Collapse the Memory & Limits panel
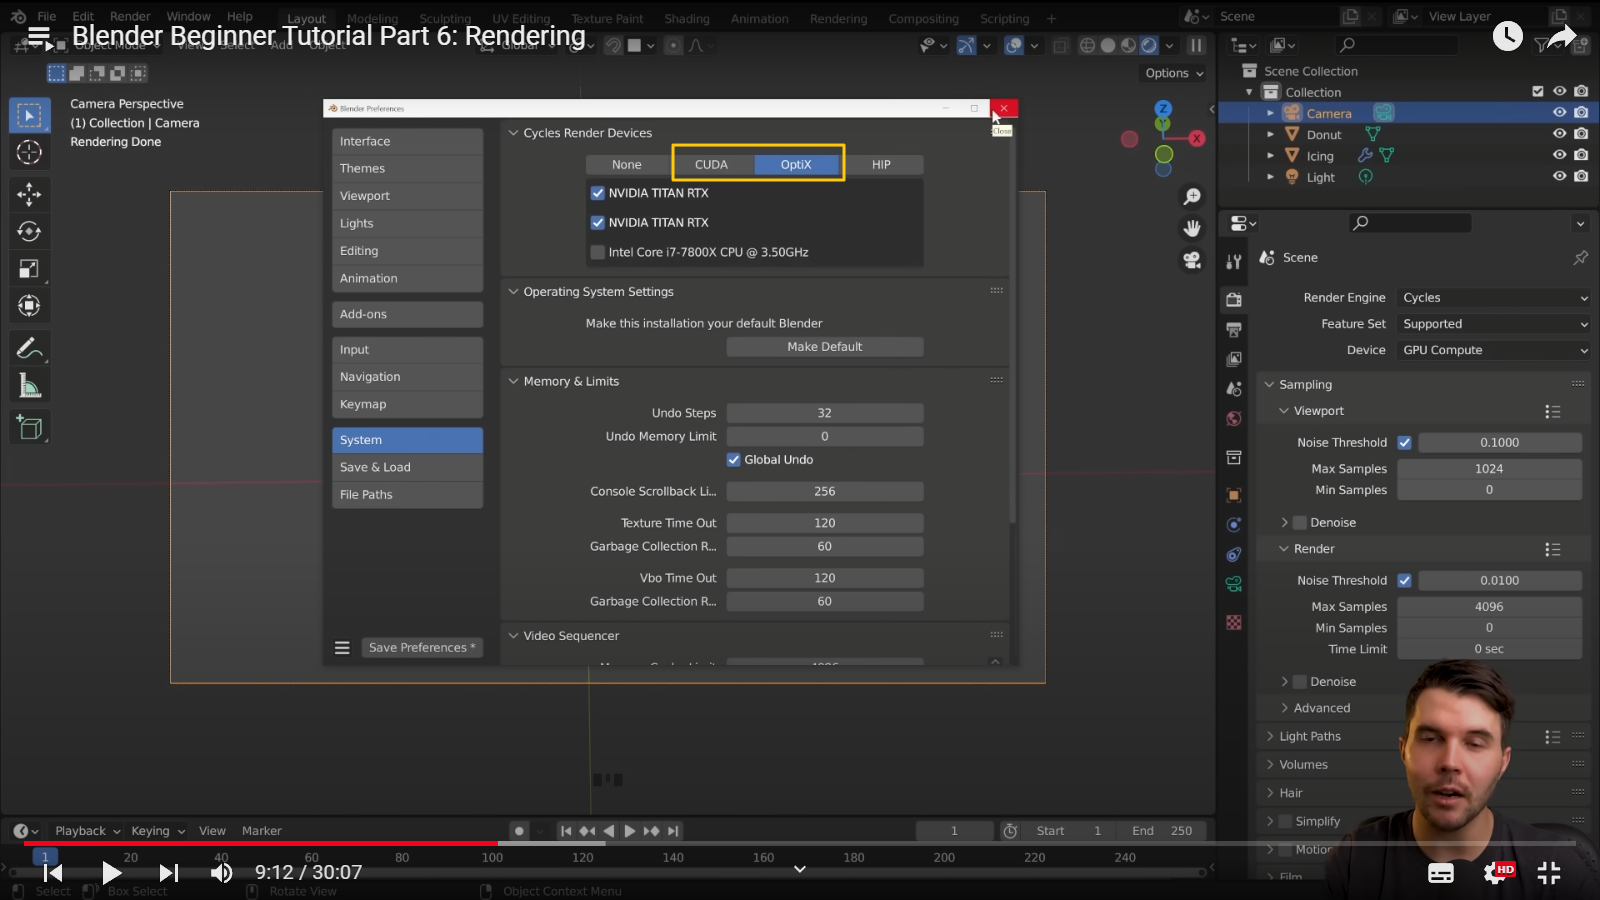 [x=514, y=381]
